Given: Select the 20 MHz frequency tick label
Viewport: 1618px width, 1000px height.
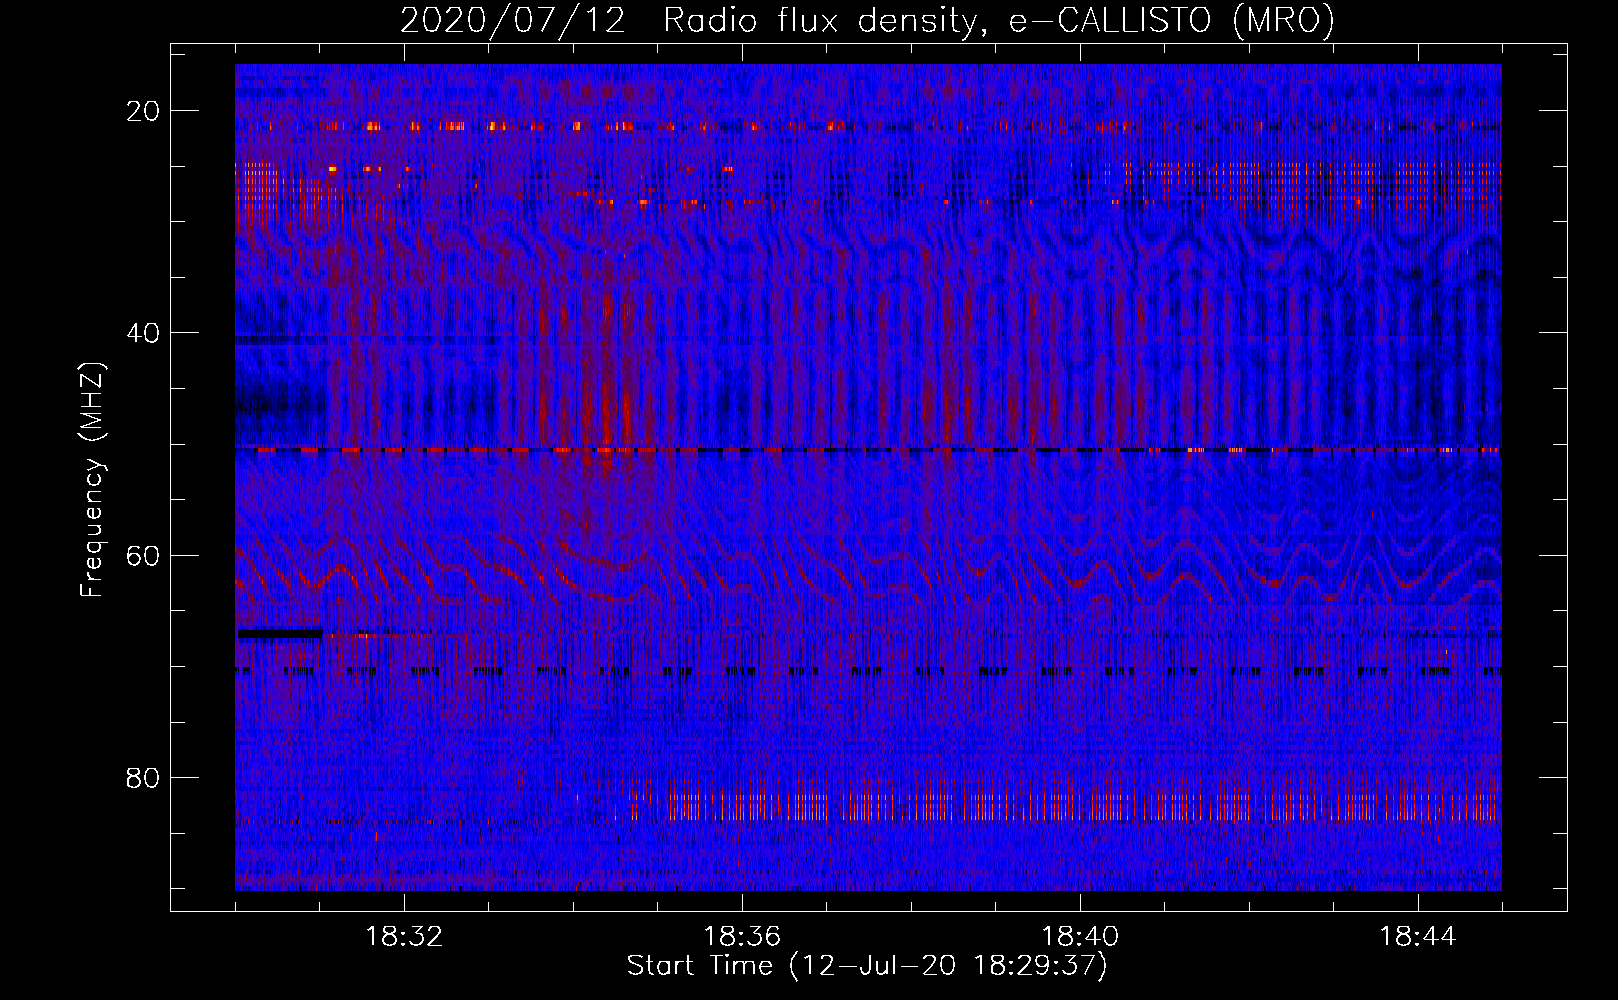Looking at the screenshot, I should pyautogui.click(x=143, y=111).
